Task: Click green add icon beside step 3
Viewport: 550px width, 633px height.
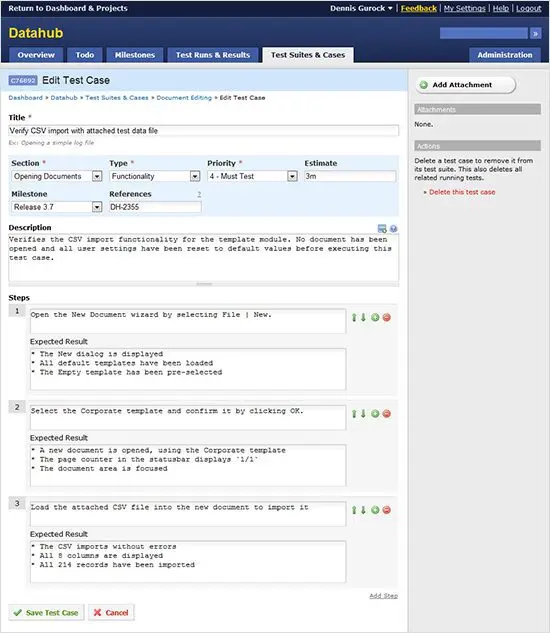Action: click(375, 510)
